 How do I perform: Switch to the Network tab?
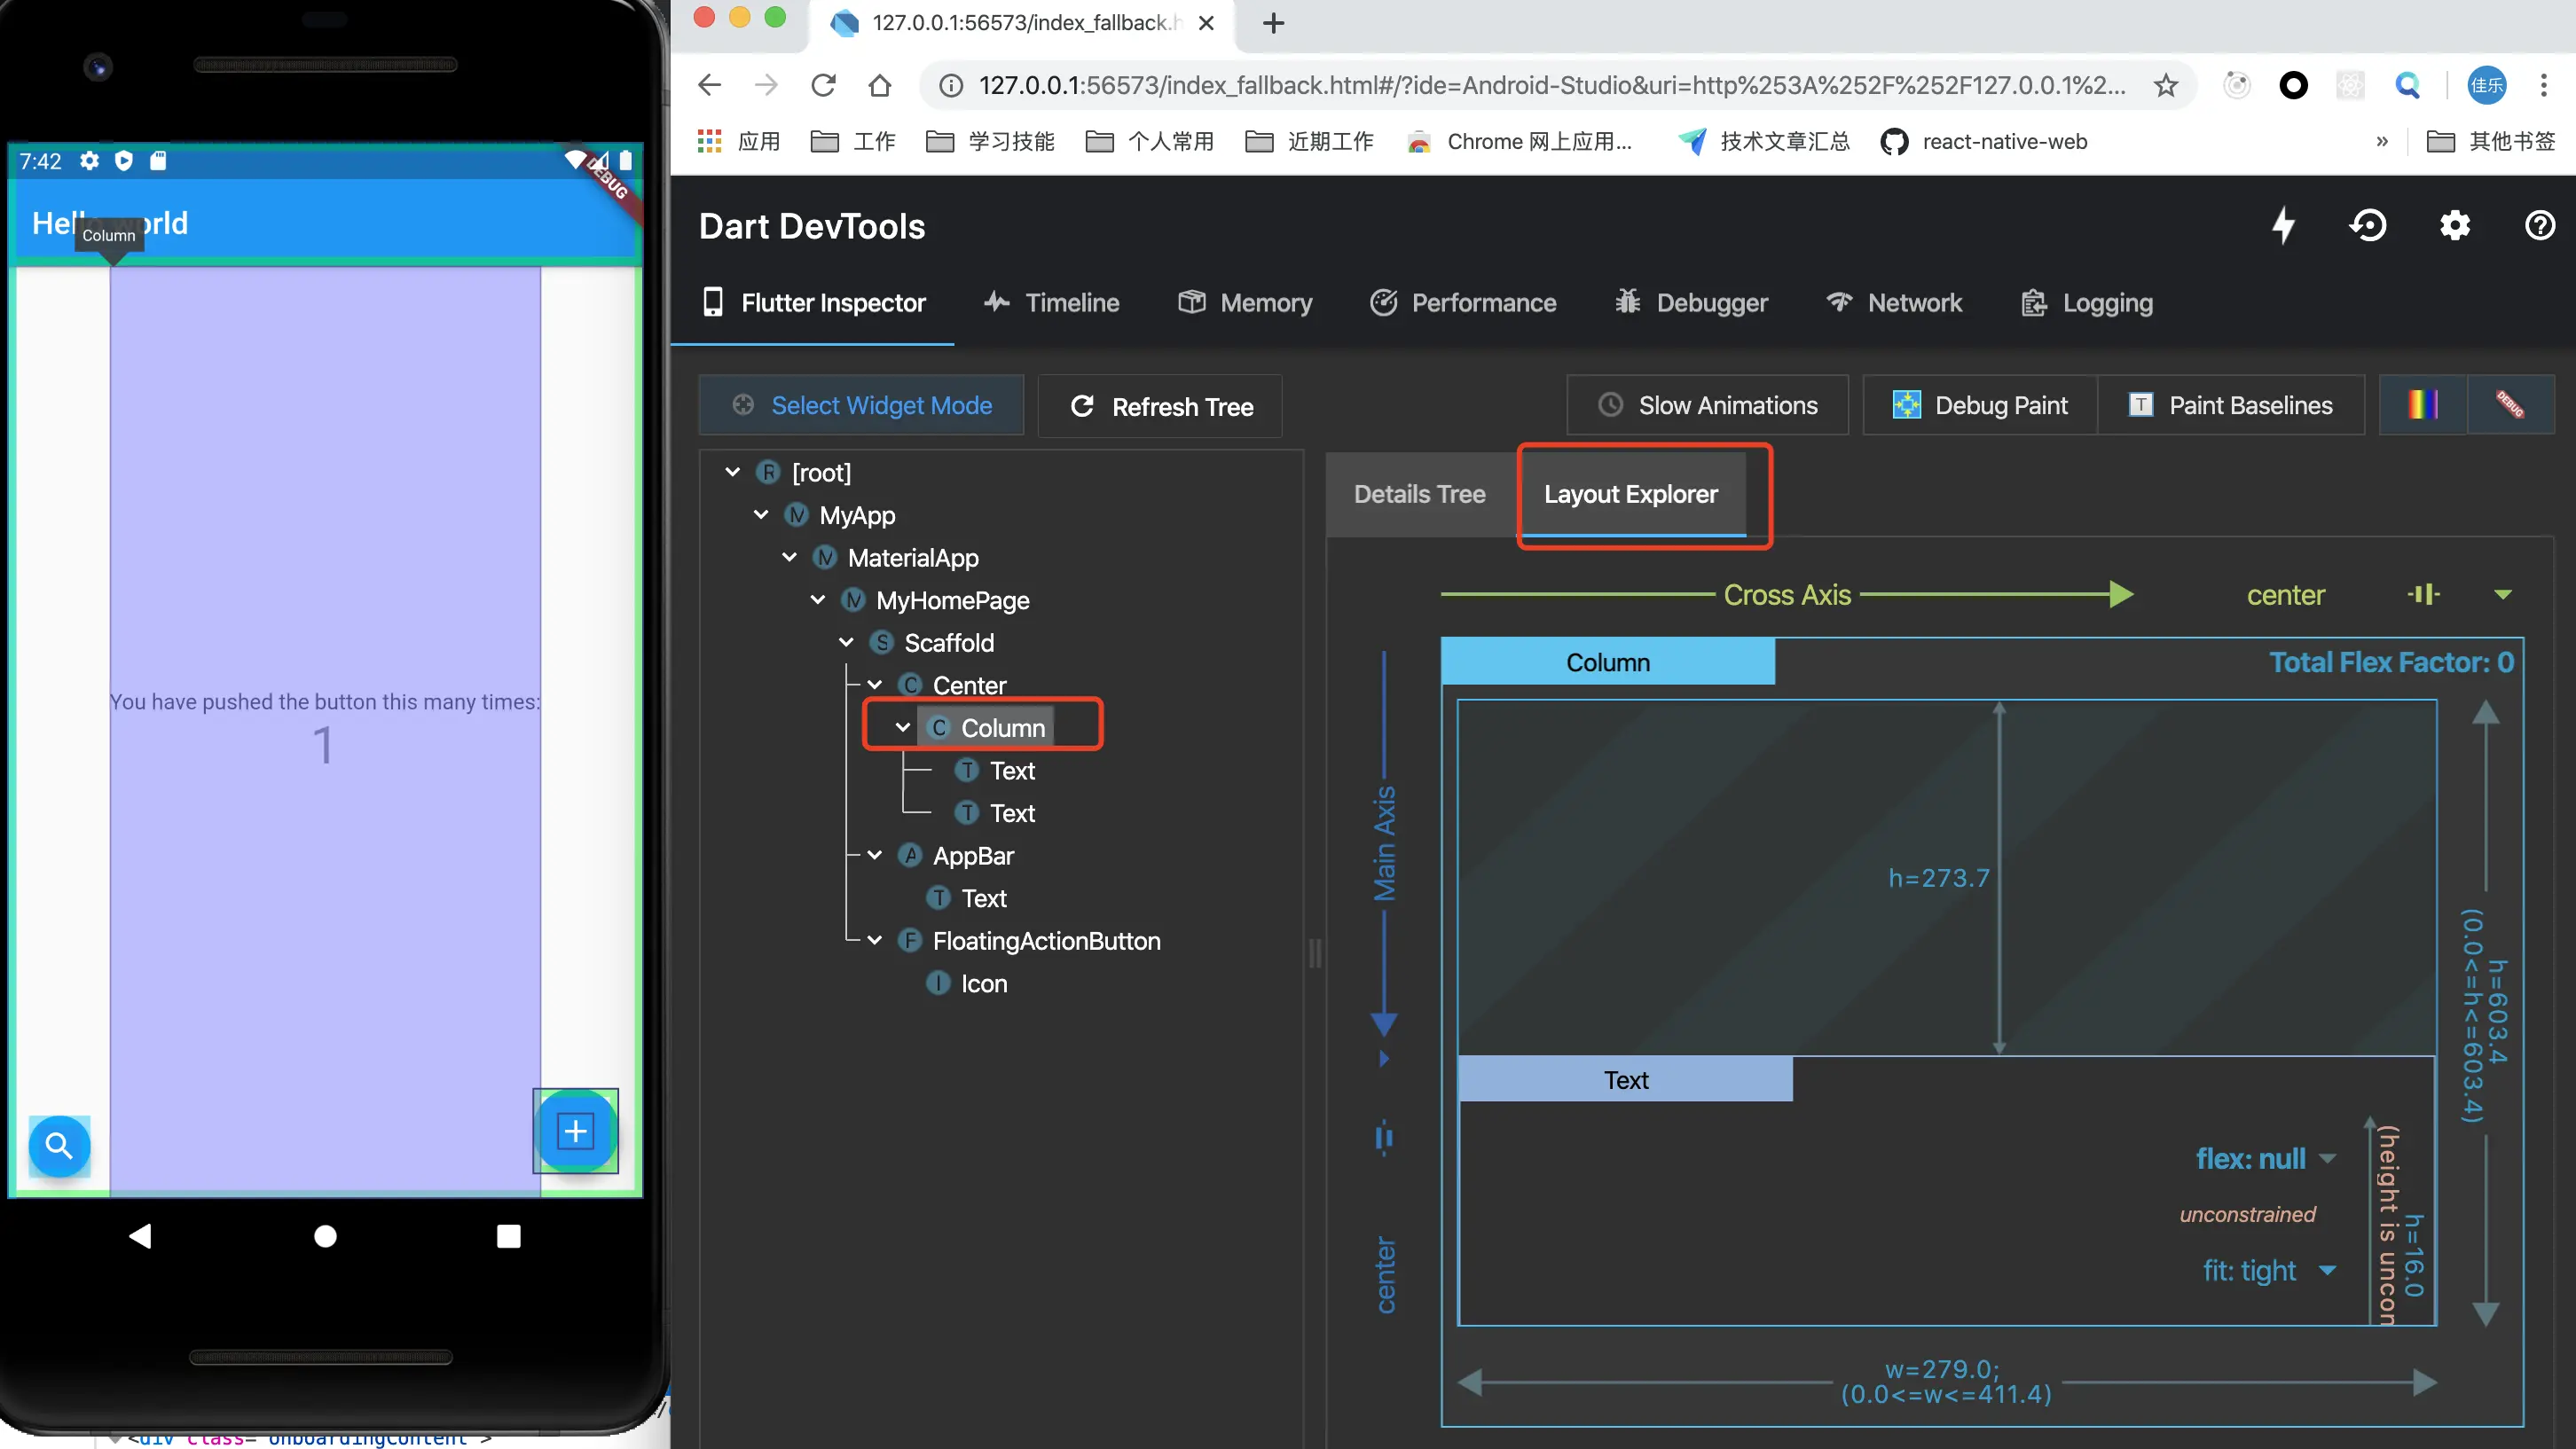[x=1894, y=303]
